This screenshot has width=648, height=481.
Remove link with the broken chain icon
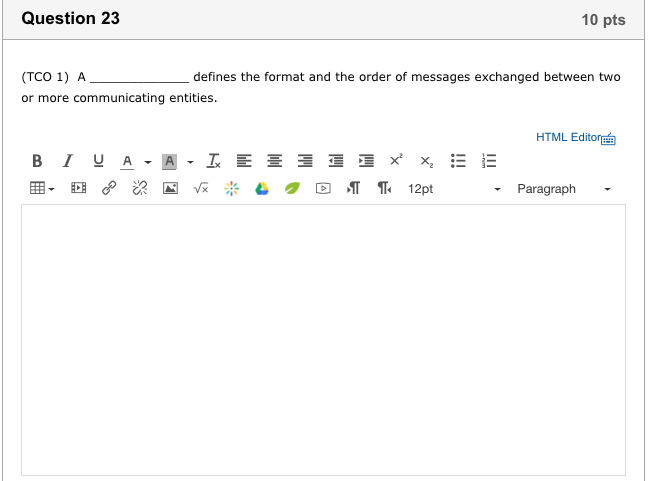coord(140,188)
